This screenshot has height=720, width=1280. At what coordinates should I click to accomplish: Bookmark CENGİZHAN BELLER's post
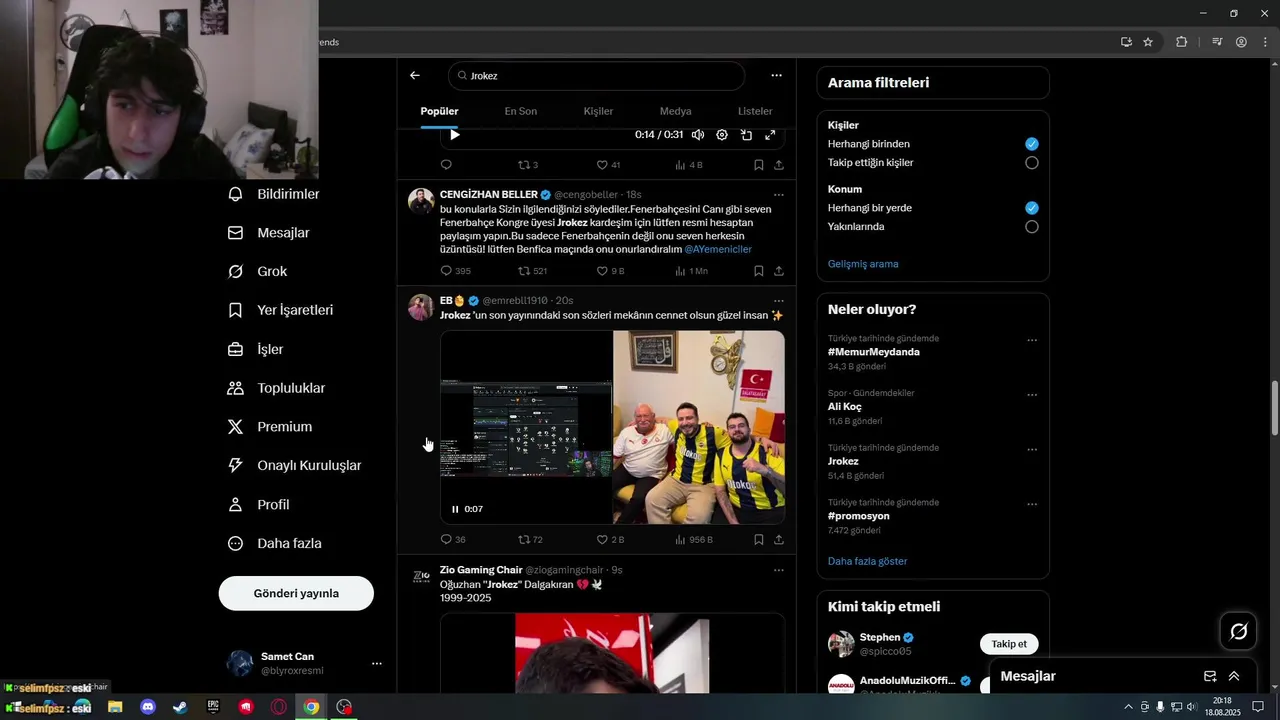759,271
